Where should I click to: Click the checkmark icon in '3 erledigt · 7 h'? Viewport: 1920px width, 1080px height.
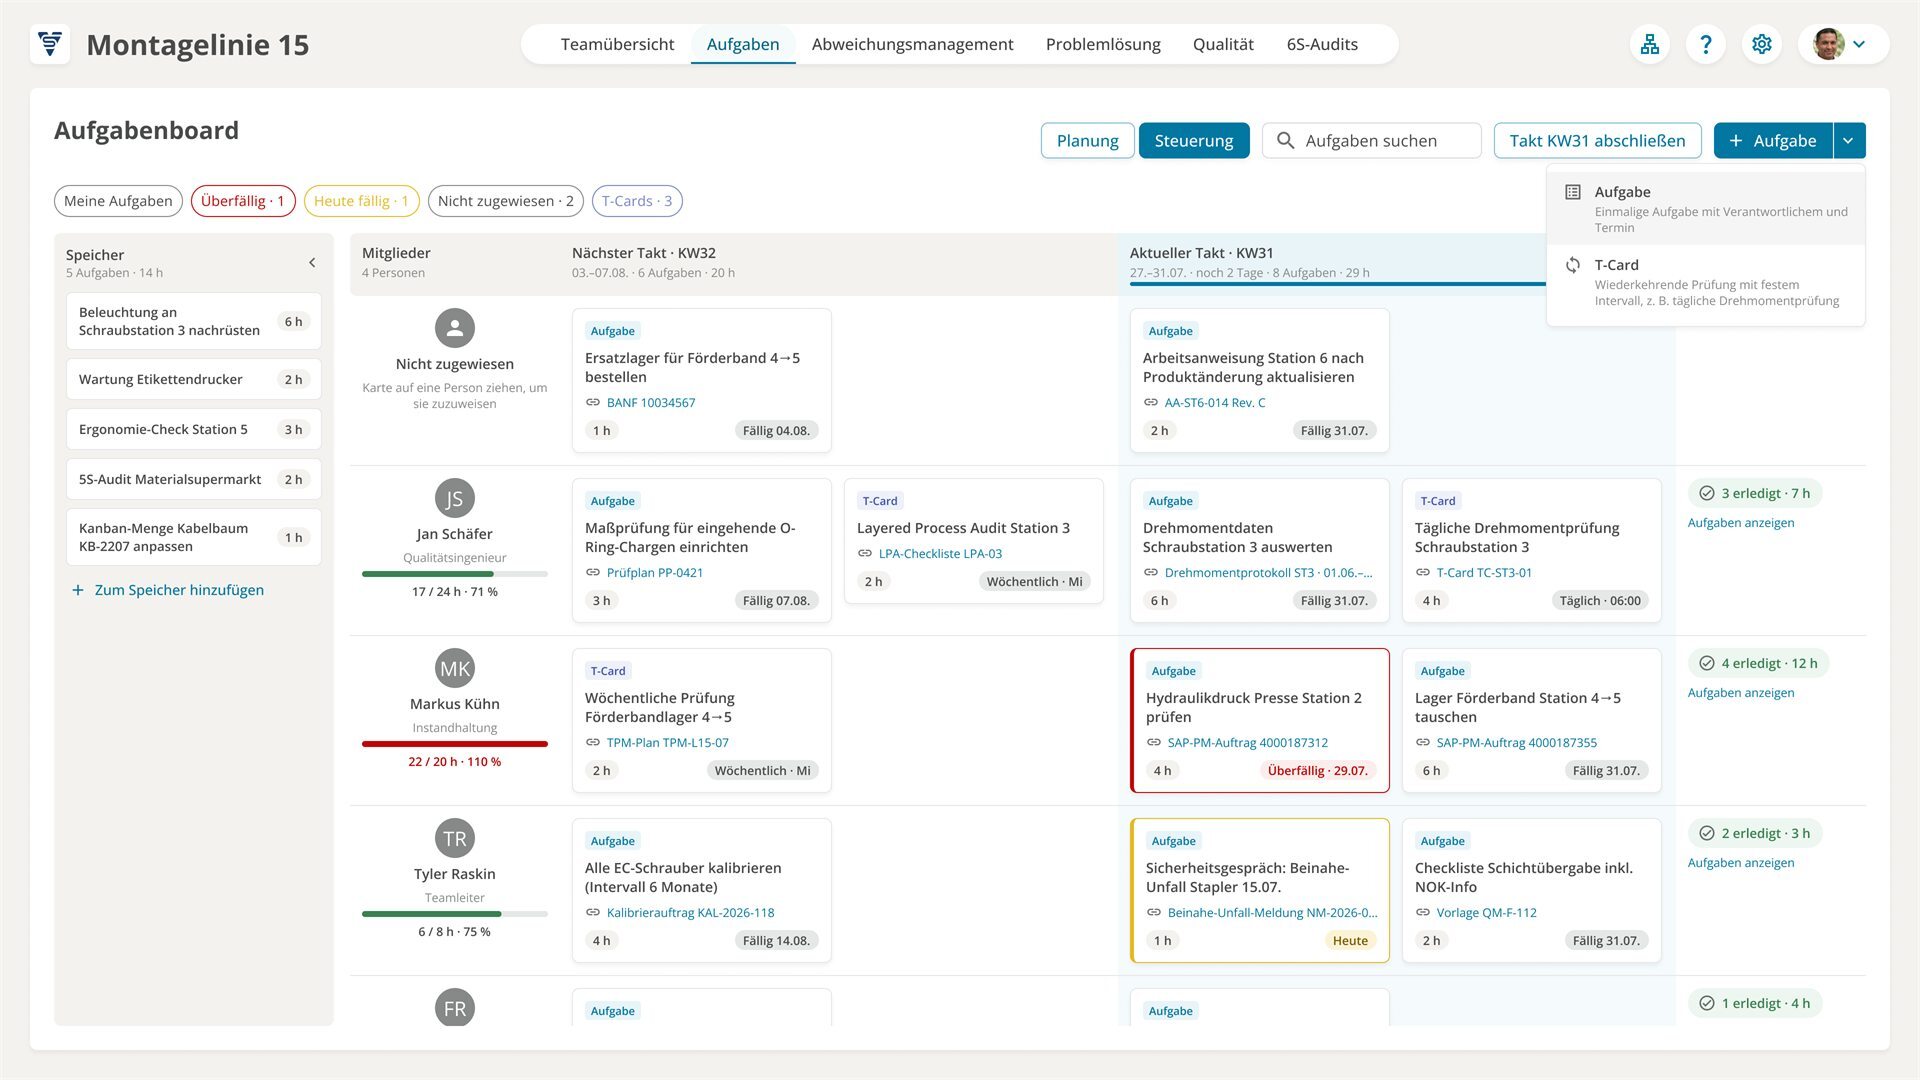1707,493
